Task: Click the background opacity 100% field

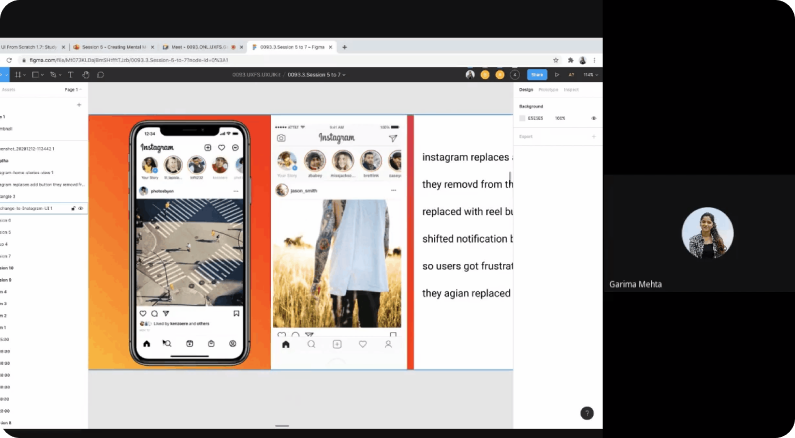Action: [560, 118]
